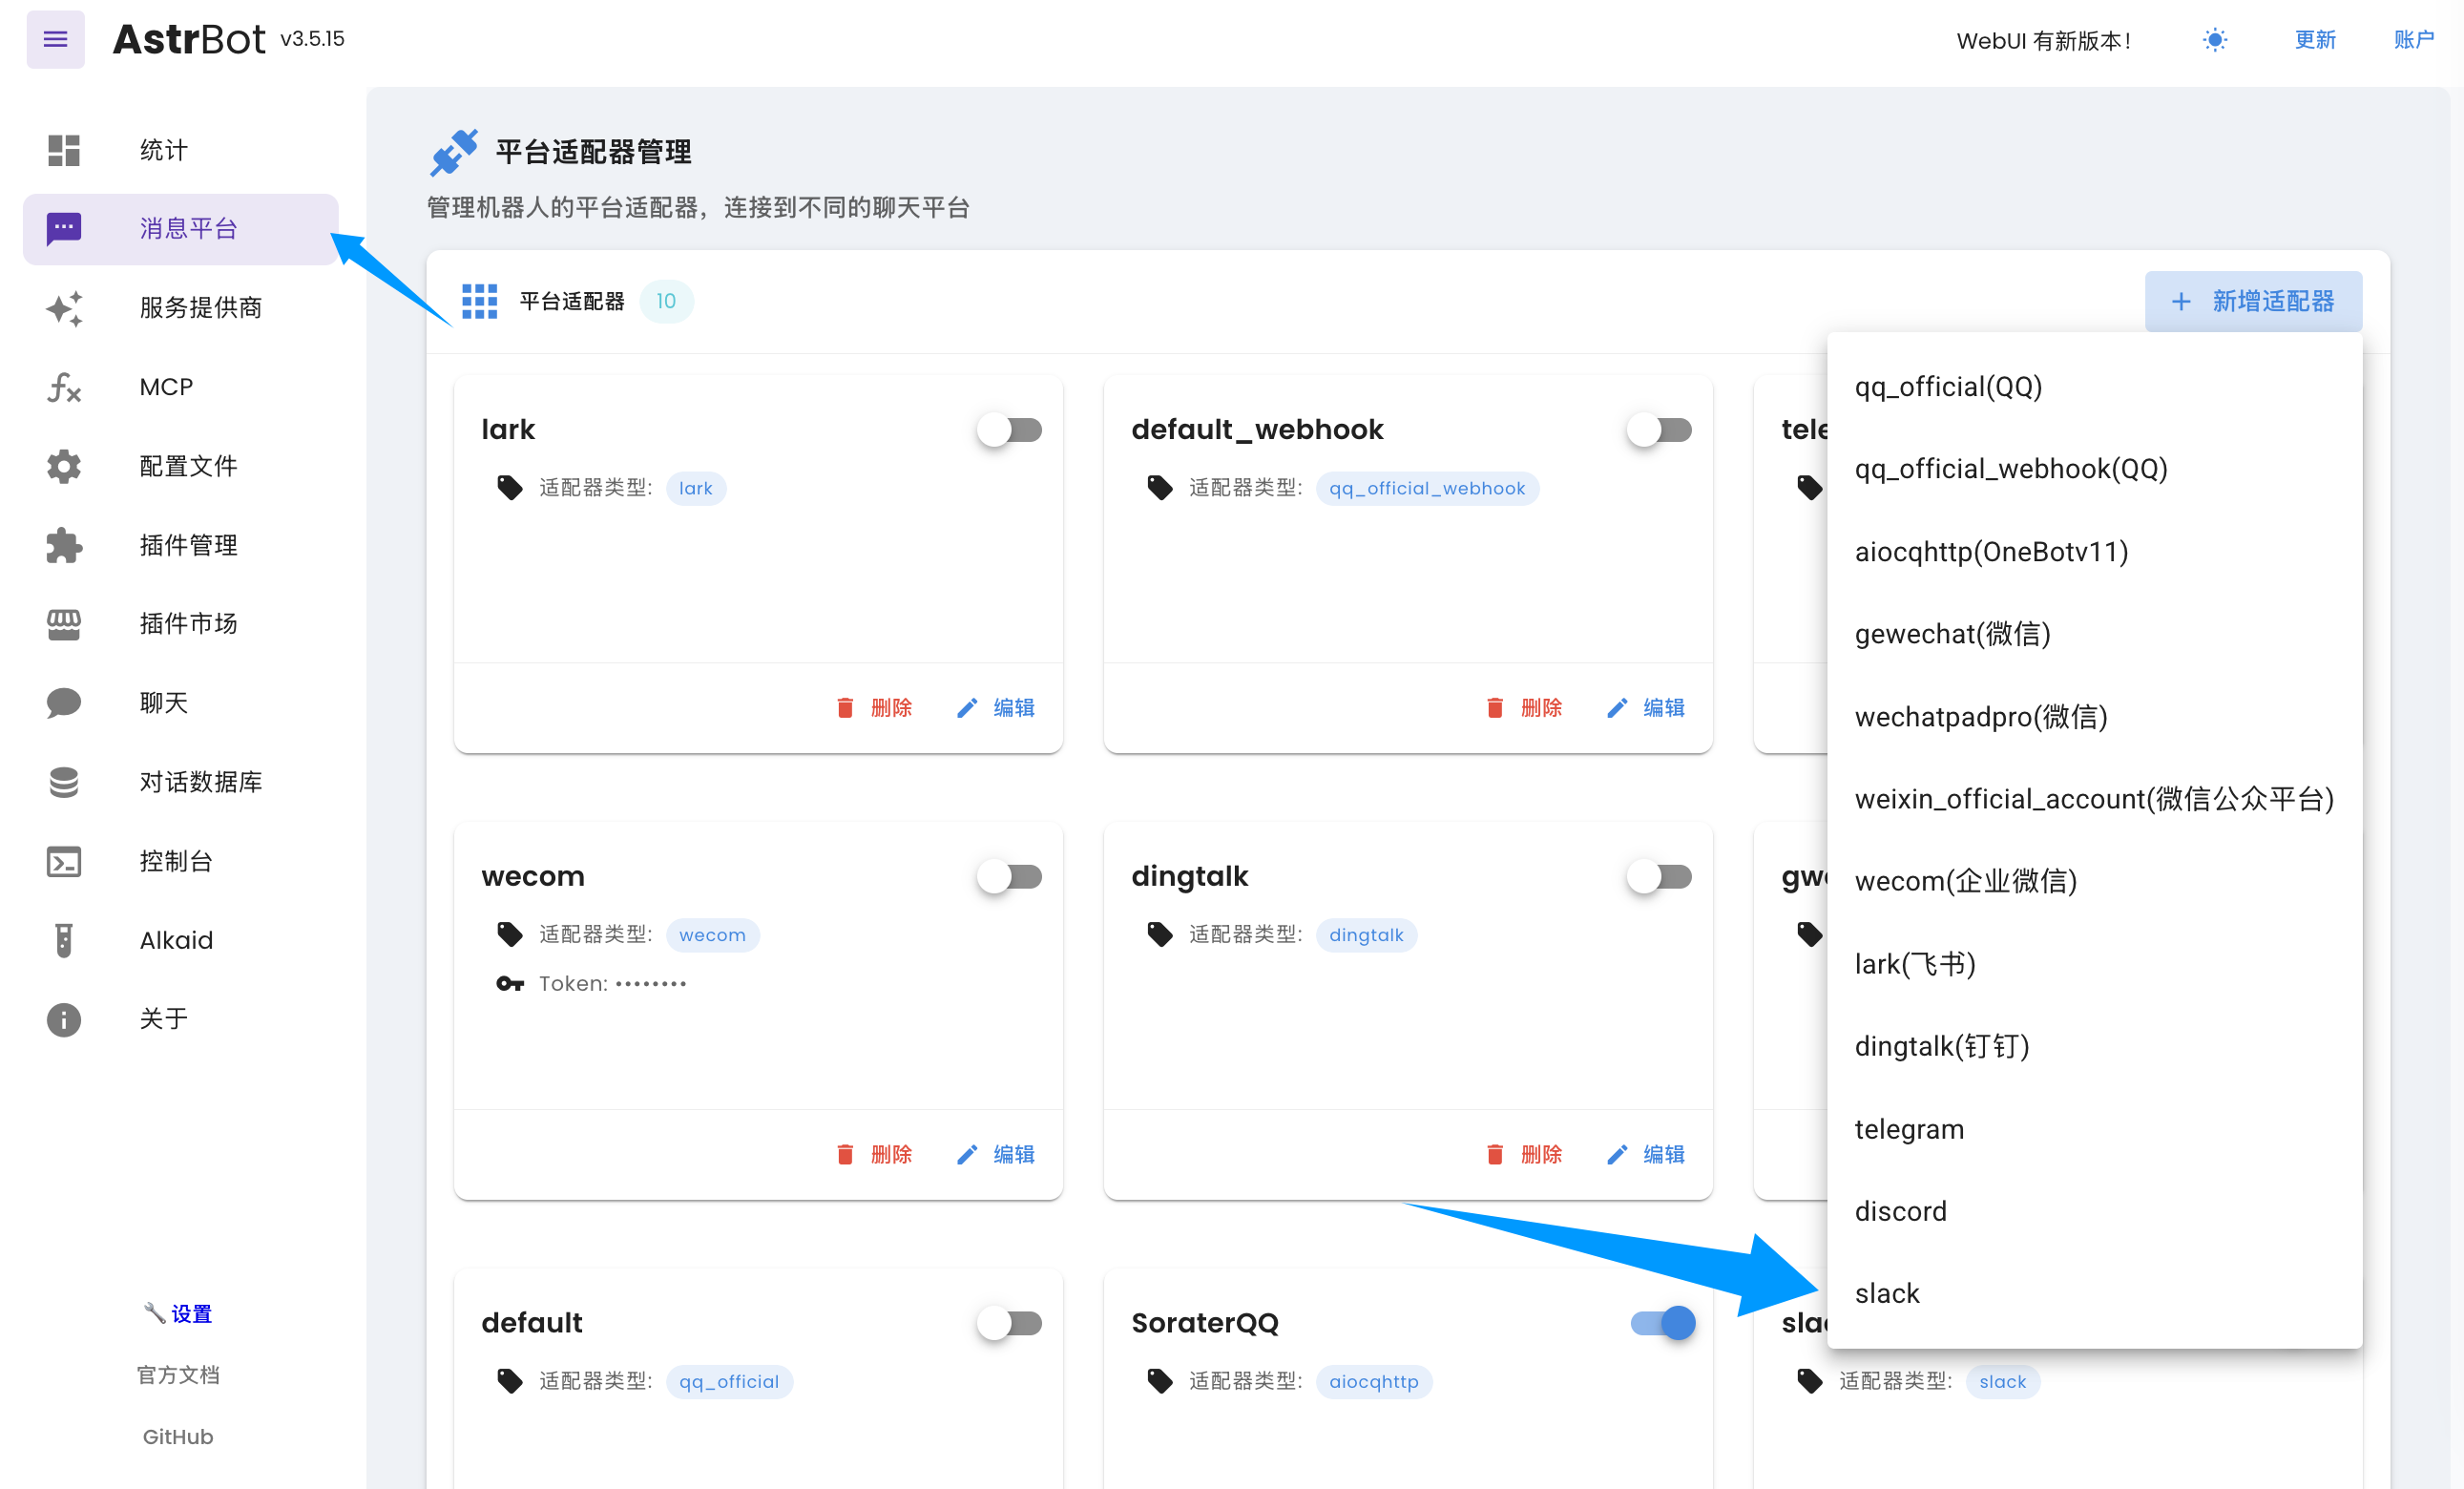Open the 新增适配器 dropdown button
The width and height of the screenshot is (2464, 1489).
pos(2253,301)
